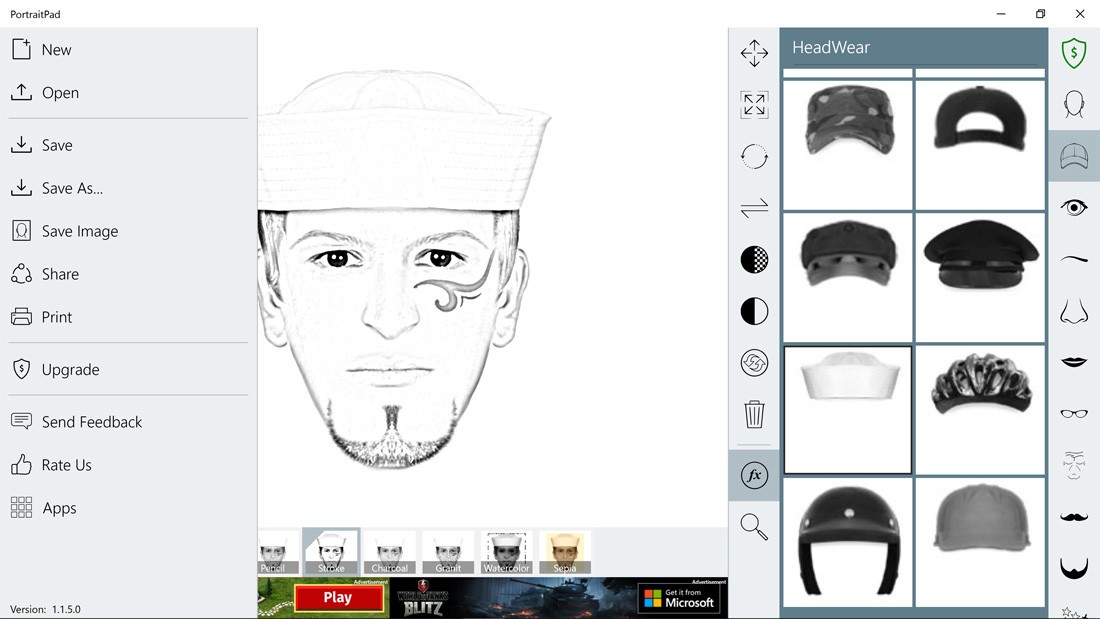1100x619 pixels.
Task: Click Save Image in left menu
Action: pos(80,231)
